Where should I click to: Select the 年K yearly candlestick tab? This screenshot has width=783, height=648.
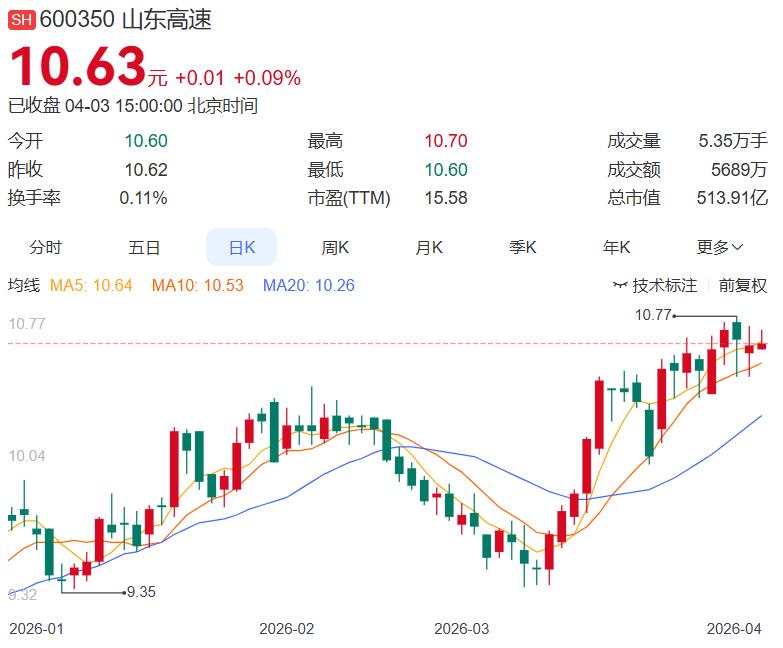click(x=616, y=247)
